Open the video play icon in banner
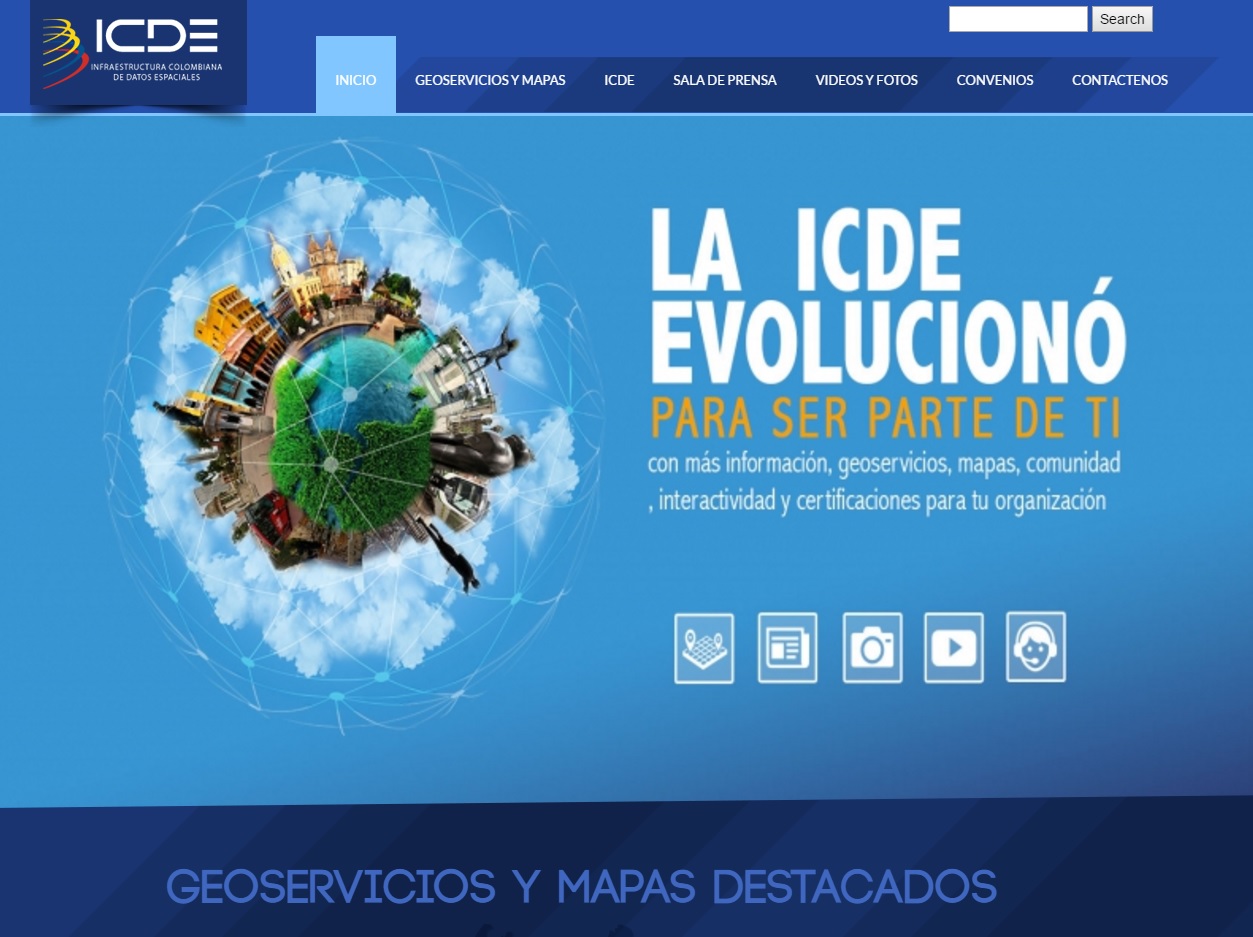This screenshot has width=1253, height=937. (x=954, y=648)
